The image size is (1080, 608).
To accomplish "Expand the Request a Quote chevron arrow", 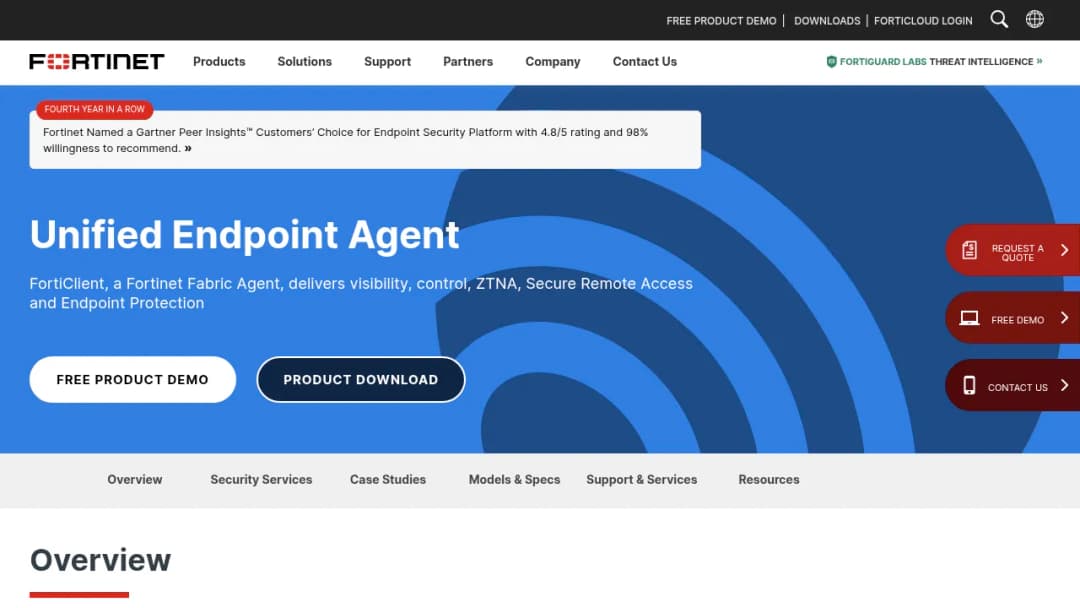I will (x=1064, y=250).
